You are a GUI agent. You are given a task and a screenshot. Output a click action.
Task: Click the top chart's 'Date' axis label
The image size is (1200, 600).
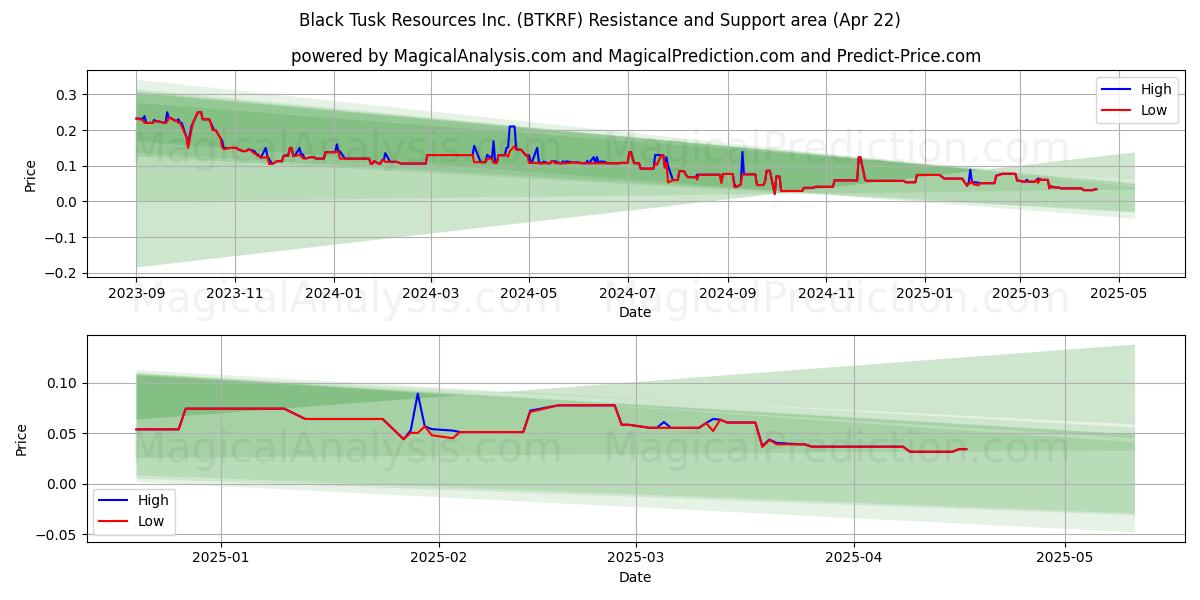click(x=635, y=313)
